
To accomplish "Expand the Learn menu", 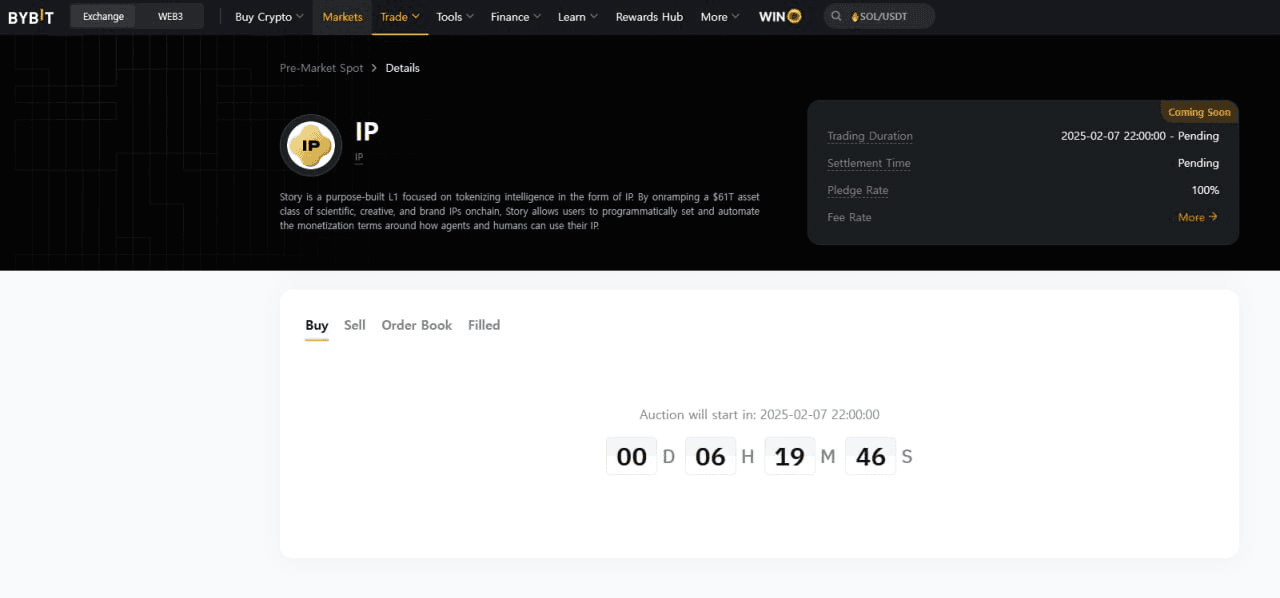I will point(578,17).
